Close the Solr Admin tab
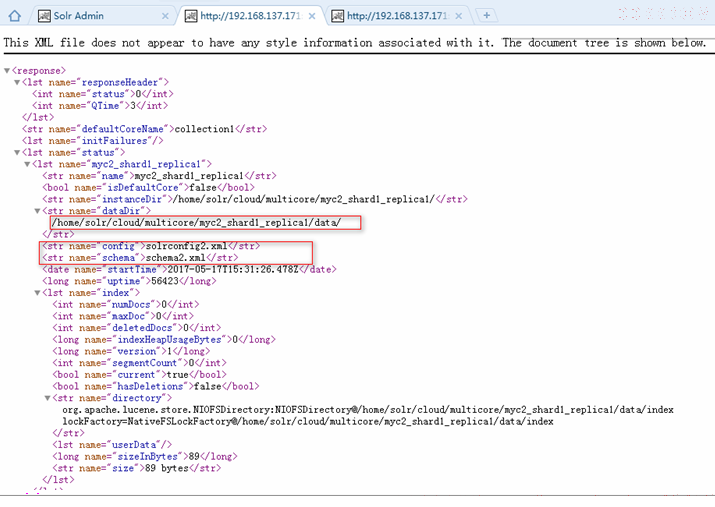715x507 pixels. click(x=165, y=16)
